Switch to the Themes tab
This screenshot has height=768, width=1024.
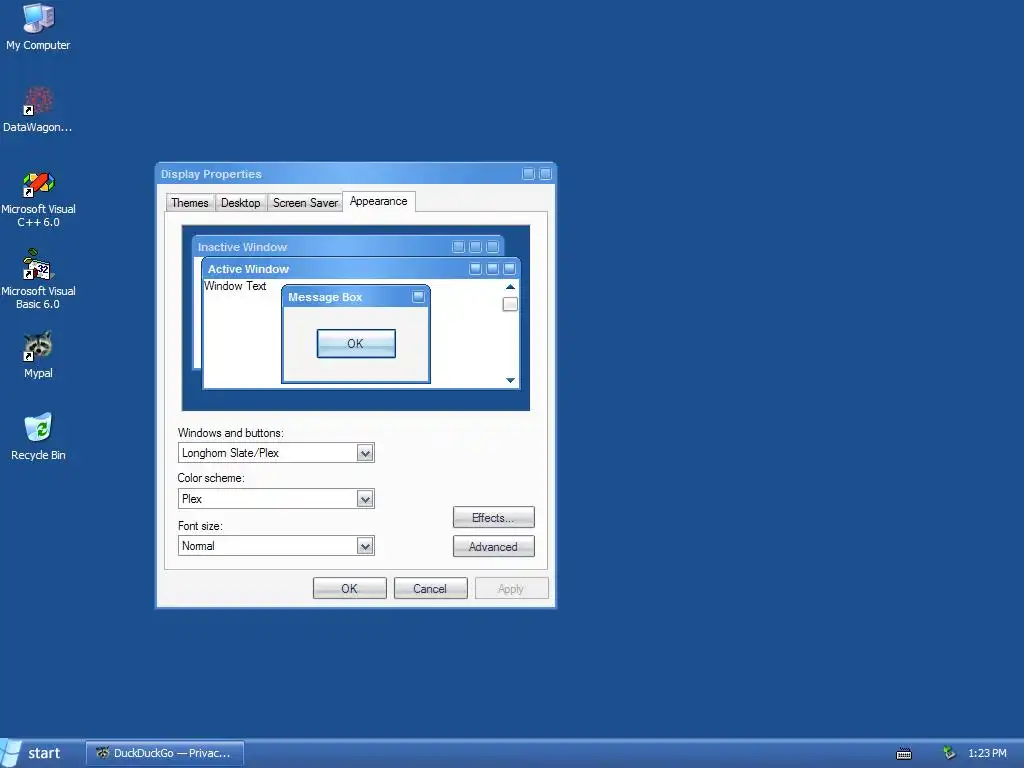[x=189, y=203]
